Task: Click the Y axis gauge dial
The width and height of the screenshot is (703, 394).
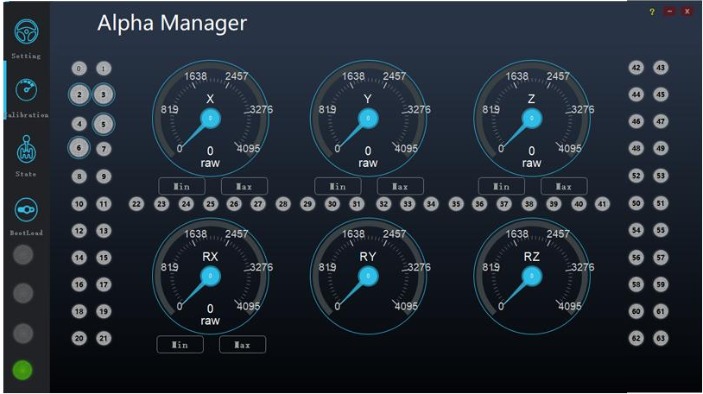Action: 368,118
